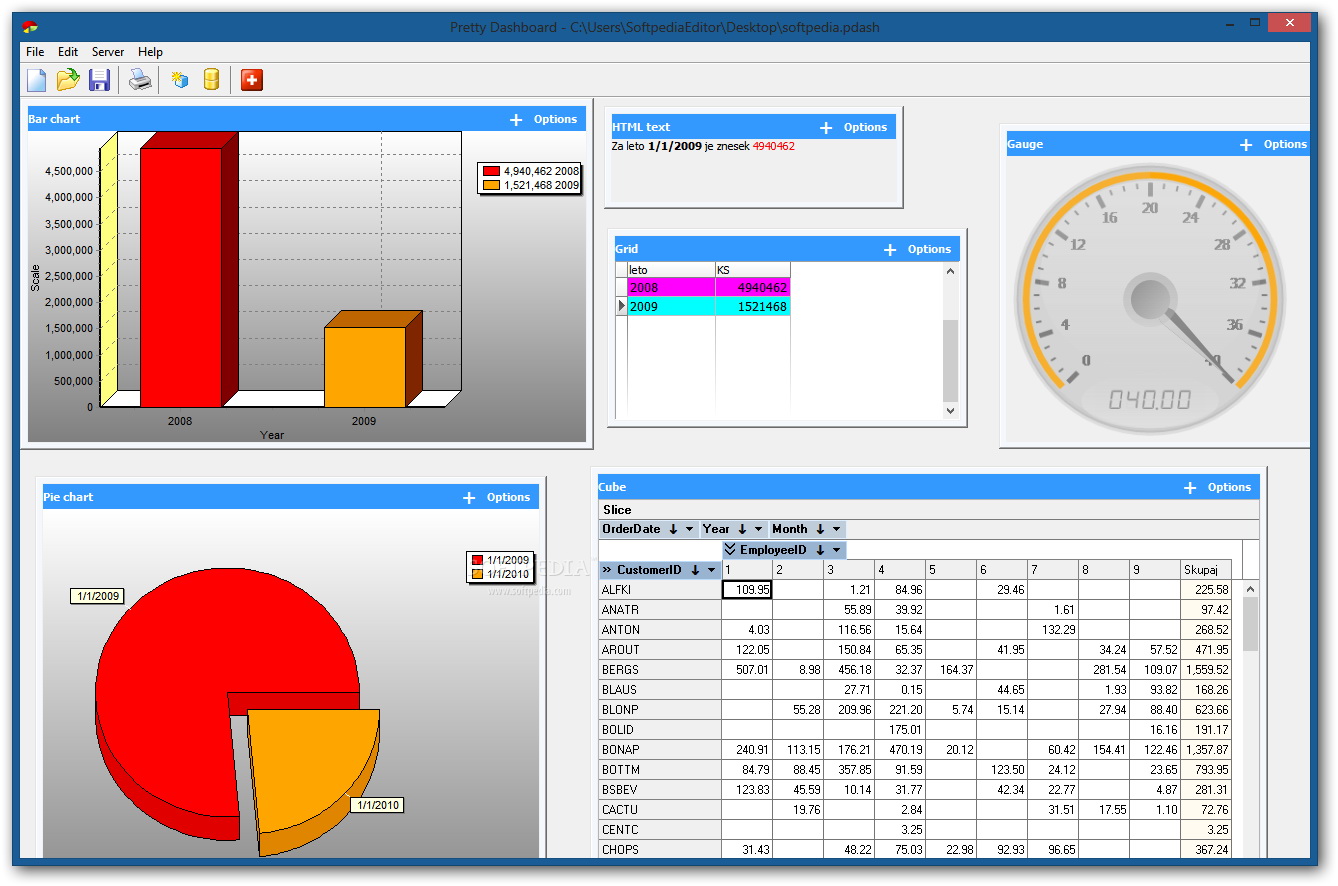
Task: Click the sort arrow on the CustomerID field
Action: click(x=695, y=570)
